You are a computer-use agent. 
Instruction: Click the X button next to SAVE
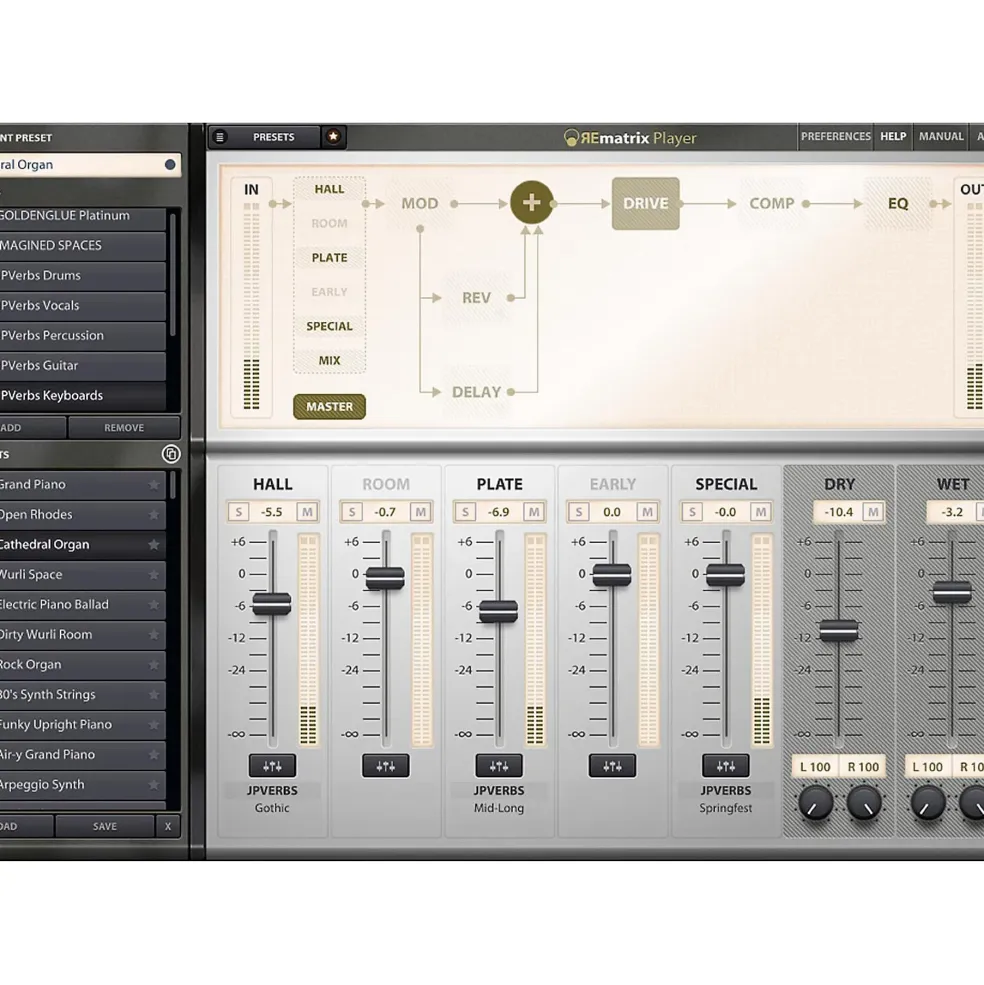[x=168, y=826]
